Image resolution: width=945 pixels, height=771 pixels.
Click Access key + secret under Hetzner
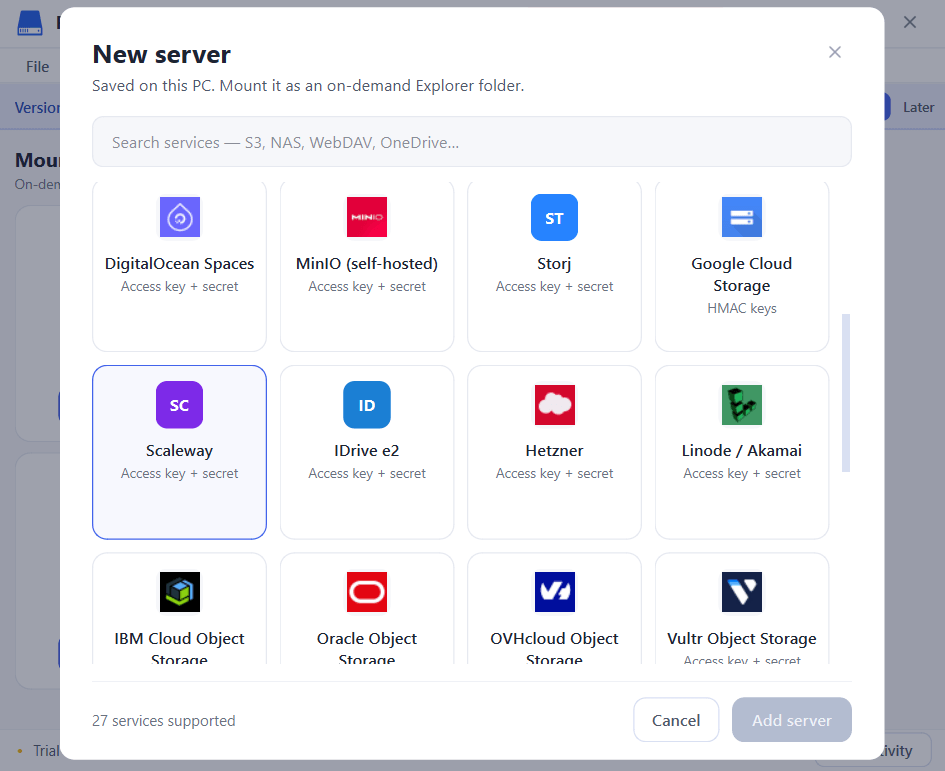point(554,473)
